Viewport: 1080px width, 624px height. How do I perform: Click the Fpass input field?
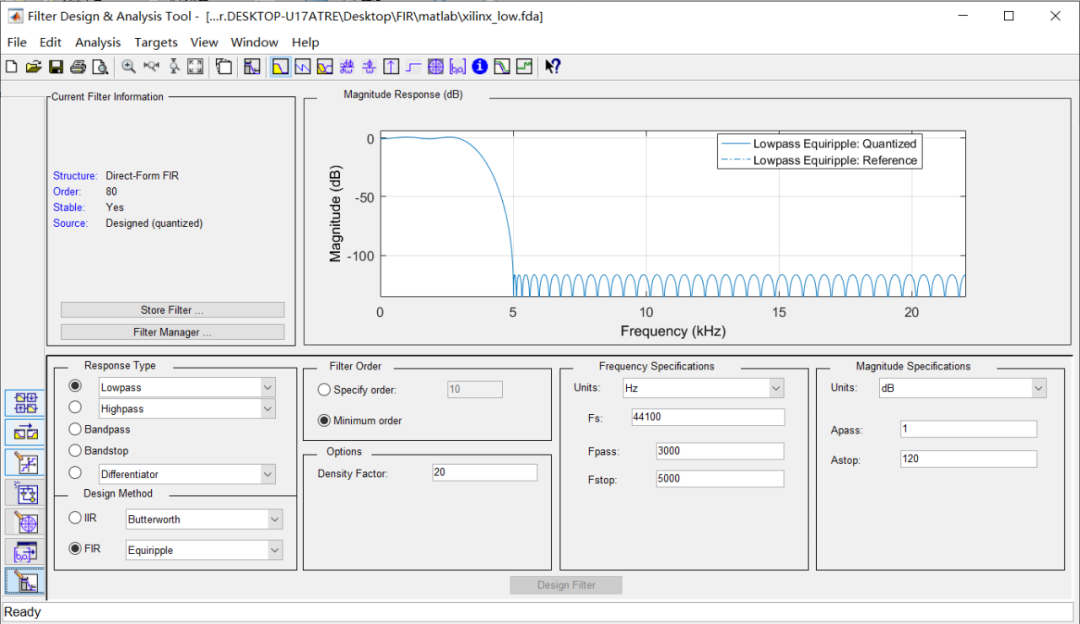click(x=719, y=451)
